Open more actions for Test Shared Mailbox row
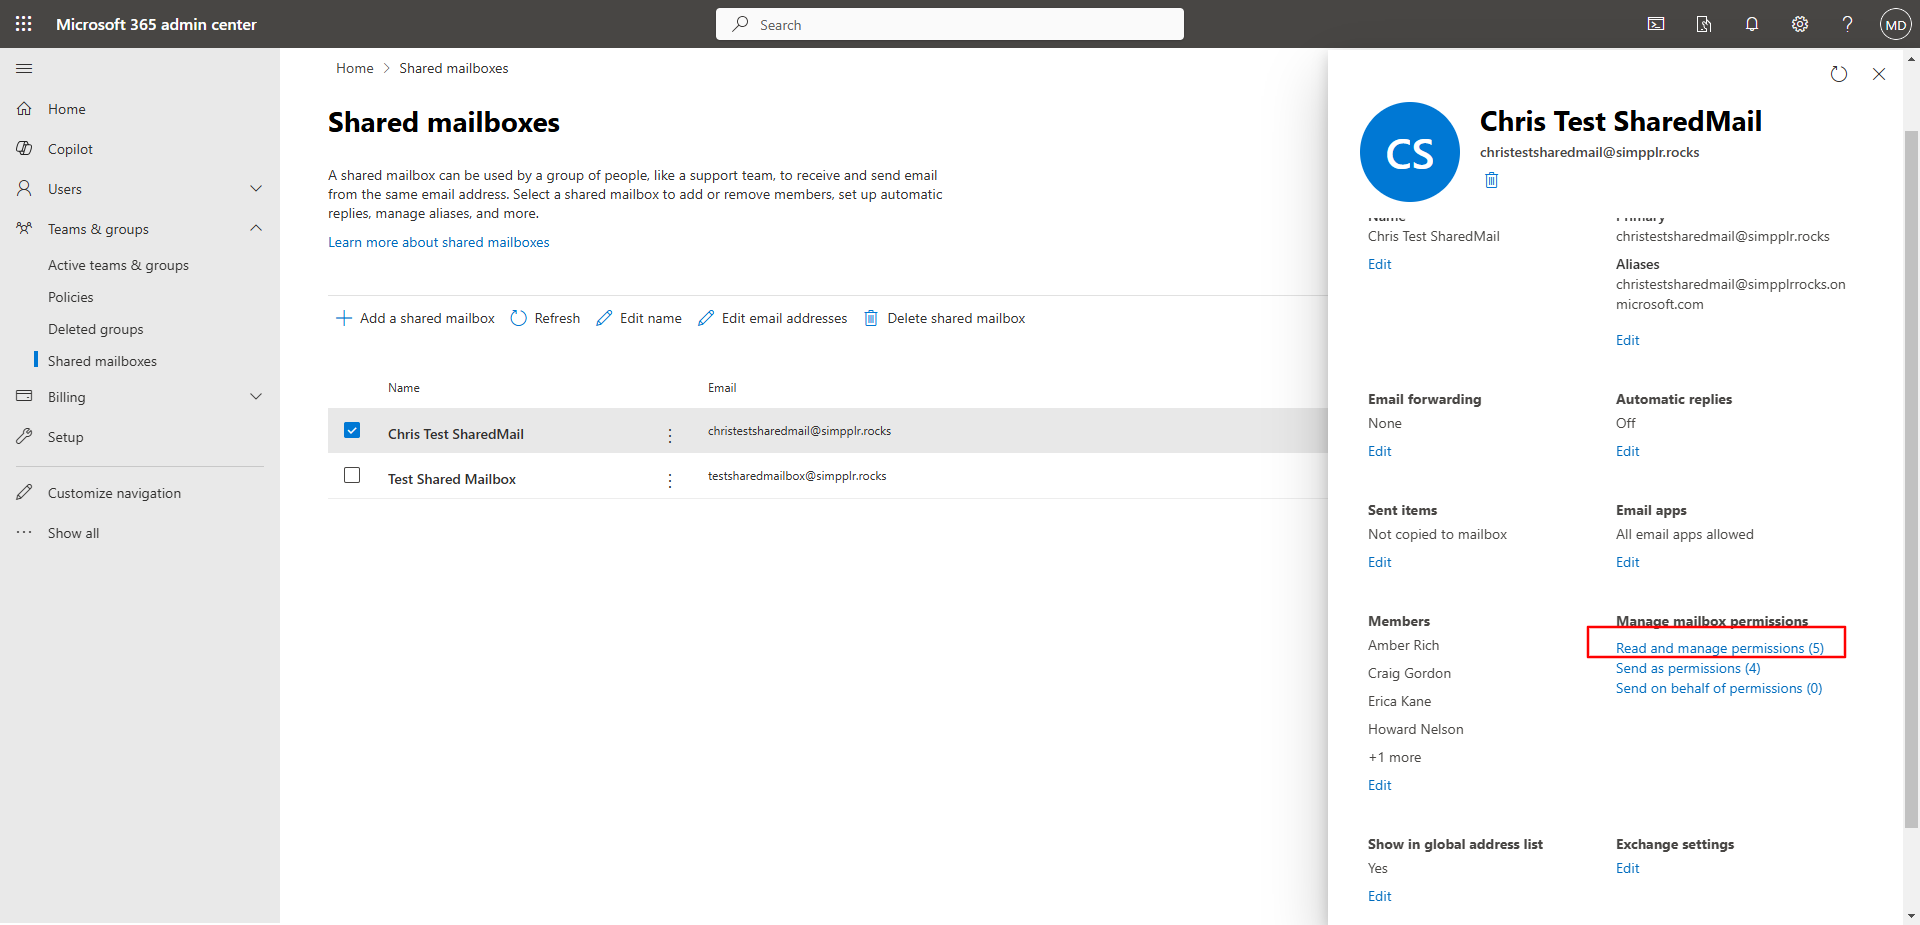The height and width of the screenshot is (925, 1920). [670, 481]
